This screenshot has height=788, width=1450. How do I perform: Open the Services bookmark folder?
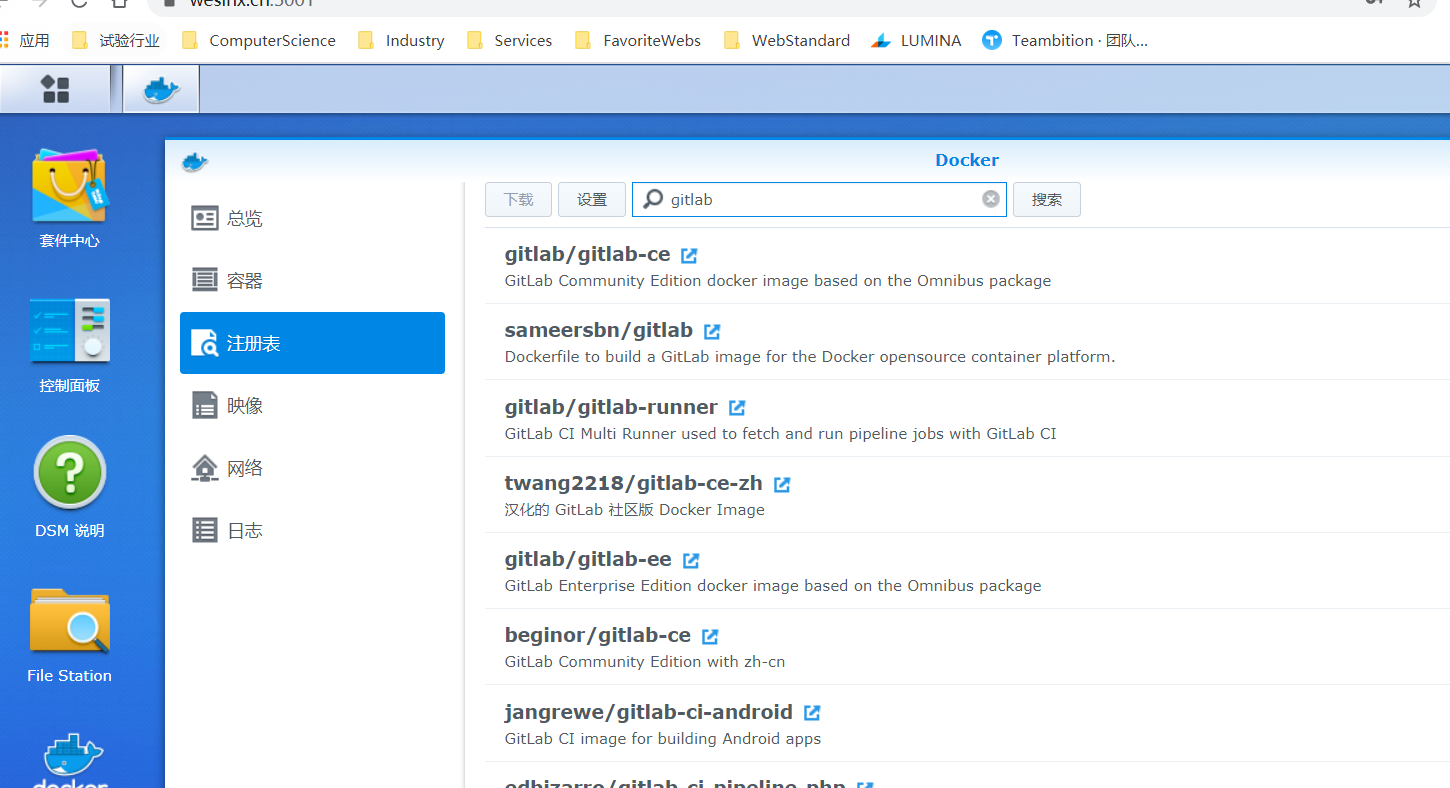tap(509, 41)
